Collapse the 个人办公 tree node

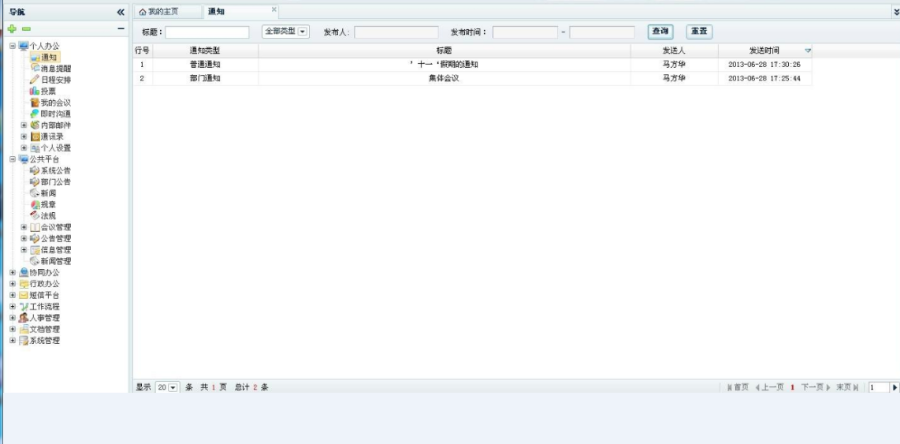13,46
